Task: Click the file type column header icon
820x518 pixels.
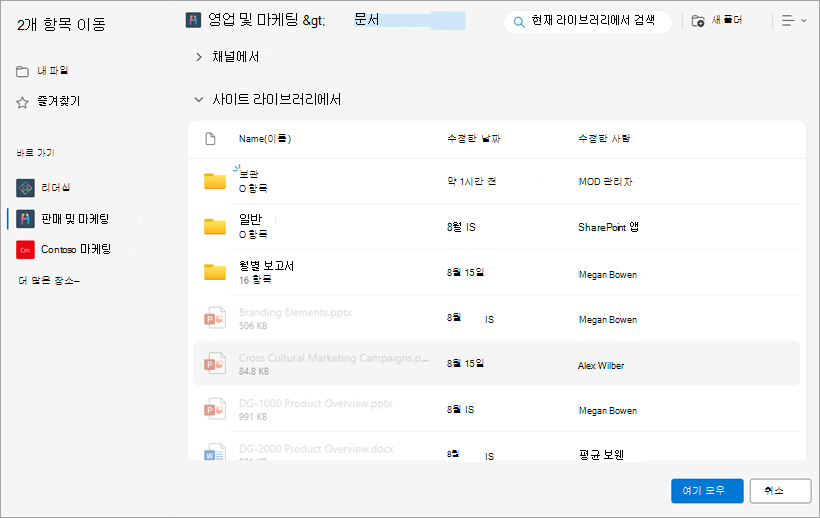Action: click(x=210, y=139)
